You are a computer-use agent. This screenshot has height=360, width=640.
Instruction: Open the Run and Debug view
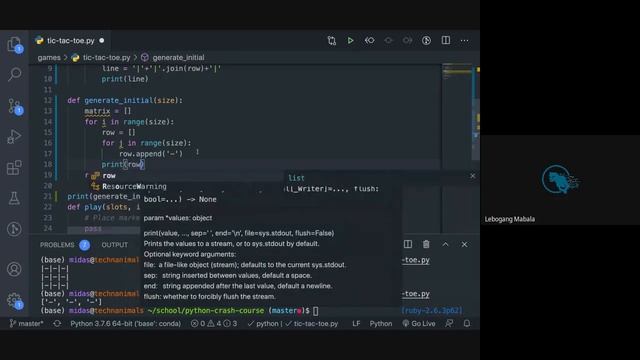pyautogui.click(x=14, y=137)
